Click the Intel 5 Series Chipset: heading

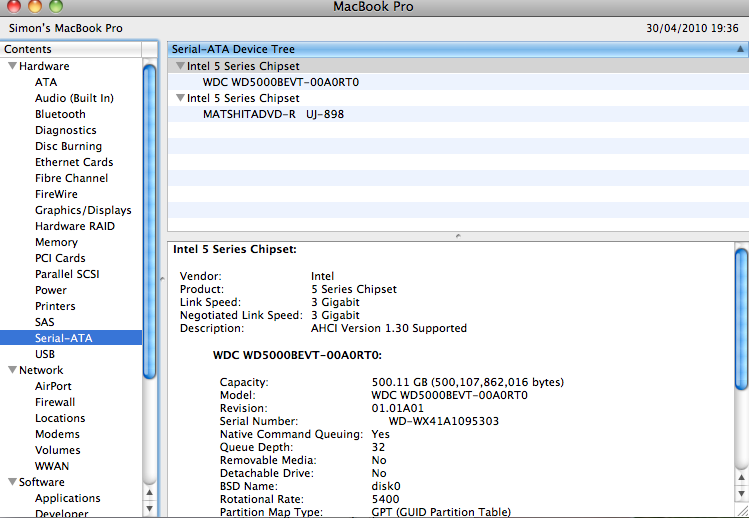tap(235, 249)
